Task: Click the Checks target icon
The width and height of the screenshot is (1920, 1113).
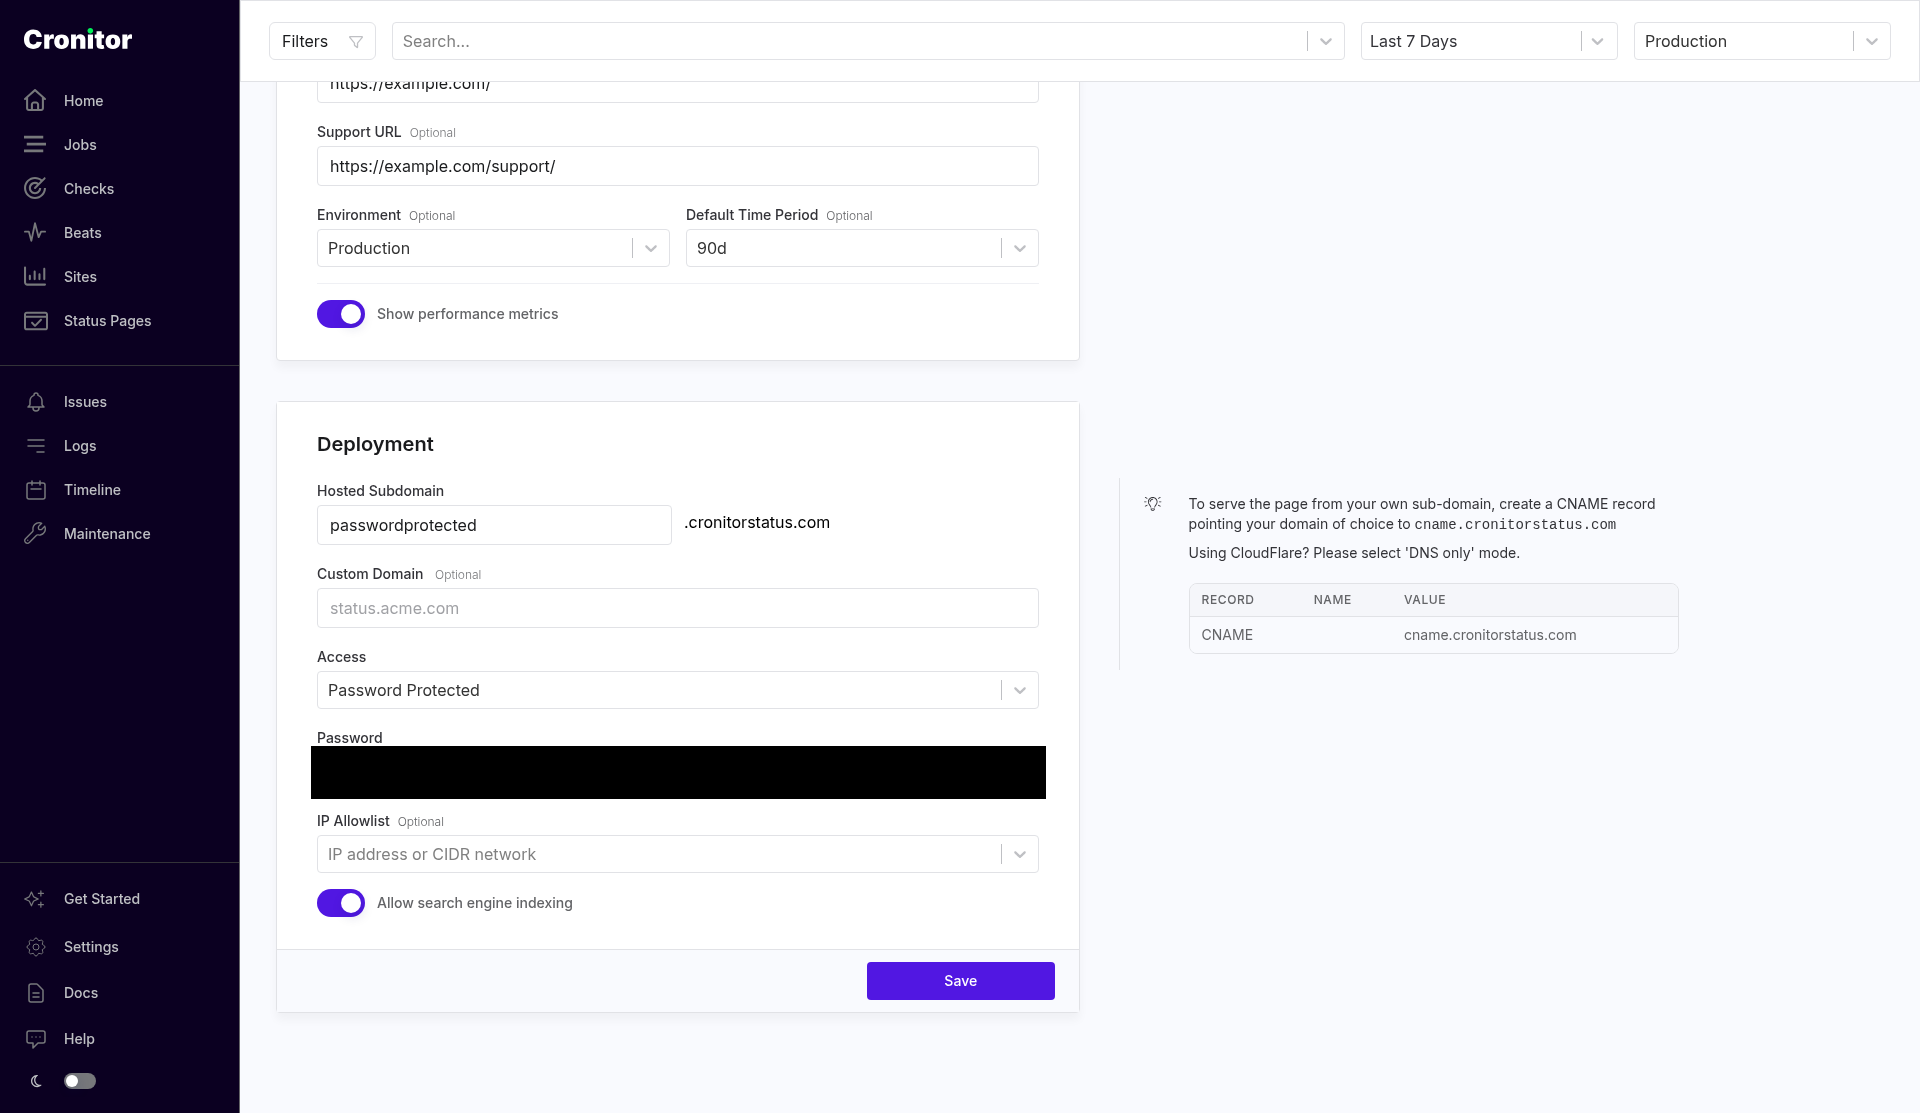Action: click(x=35, y=189)
